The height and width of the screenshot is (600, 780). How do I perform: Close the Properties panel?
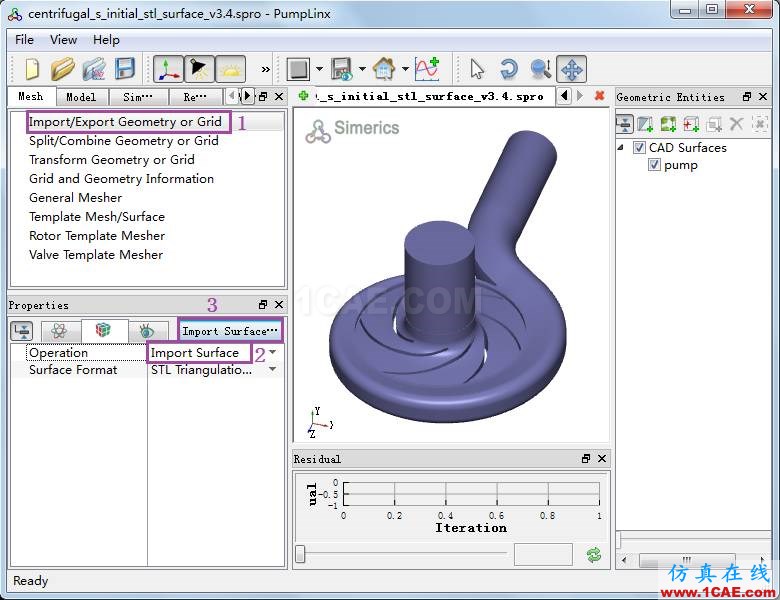coord(279,304)
